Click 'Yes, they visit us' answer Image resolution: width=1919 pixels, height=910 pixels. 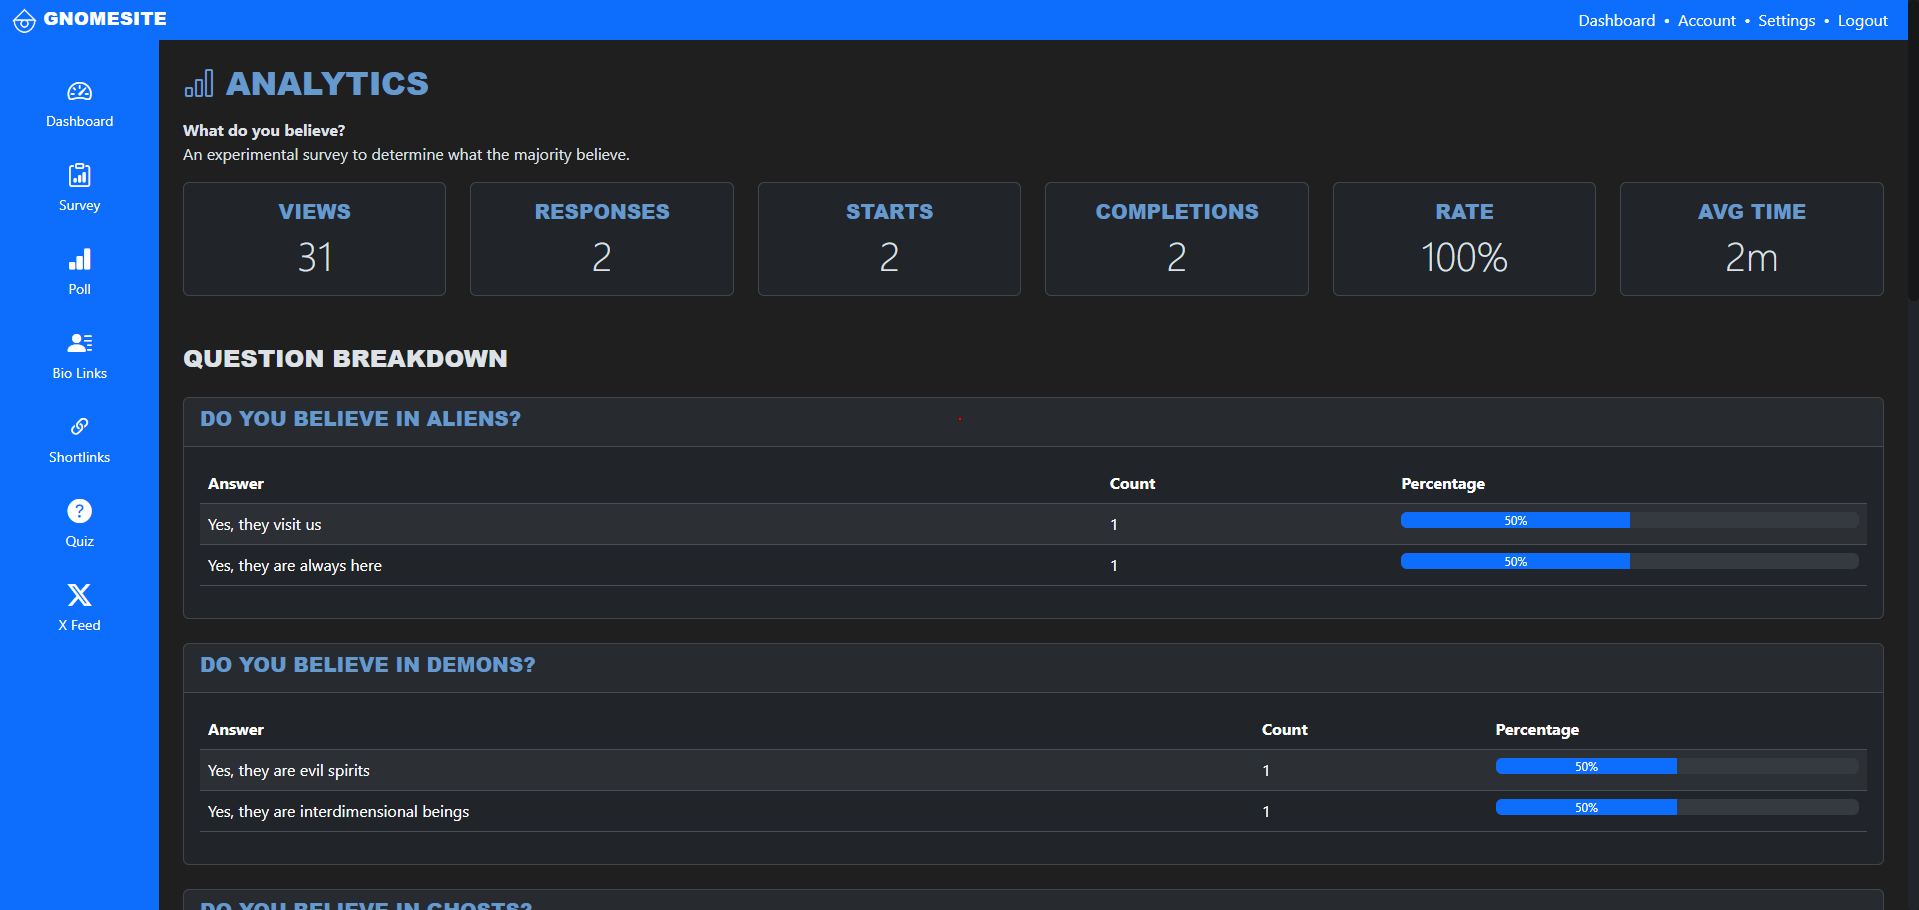pos(264,524)
